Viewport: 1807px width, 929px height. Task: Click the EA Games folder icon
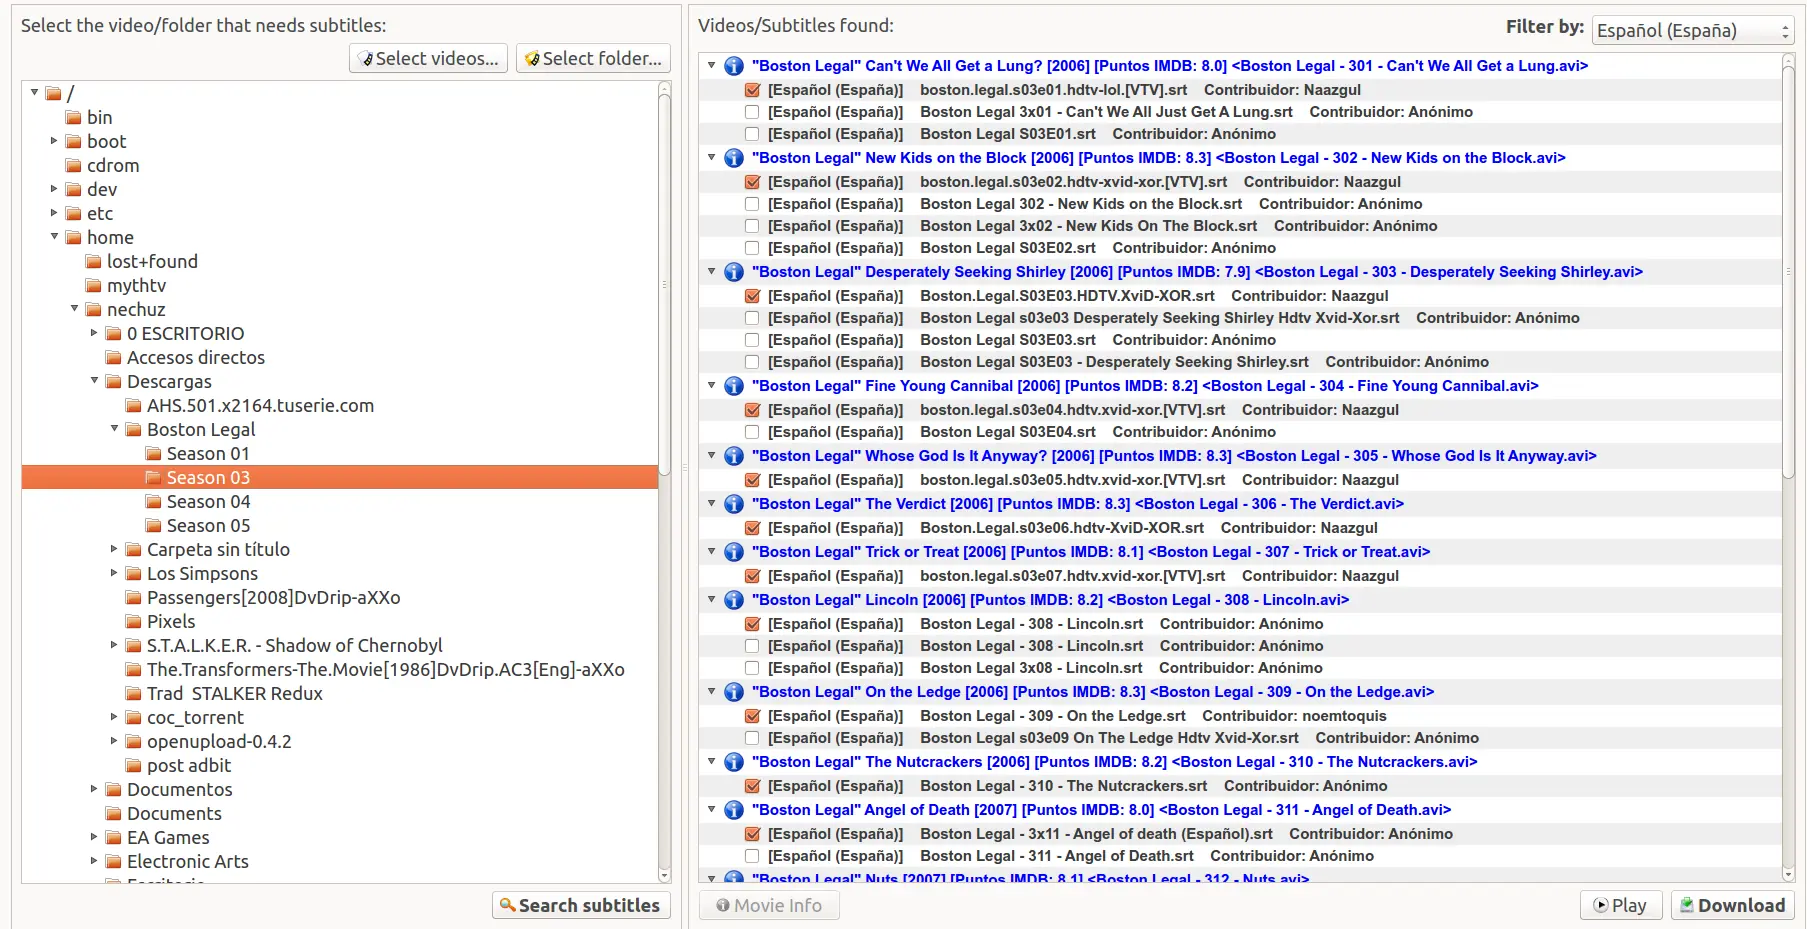tap(113, 838)
